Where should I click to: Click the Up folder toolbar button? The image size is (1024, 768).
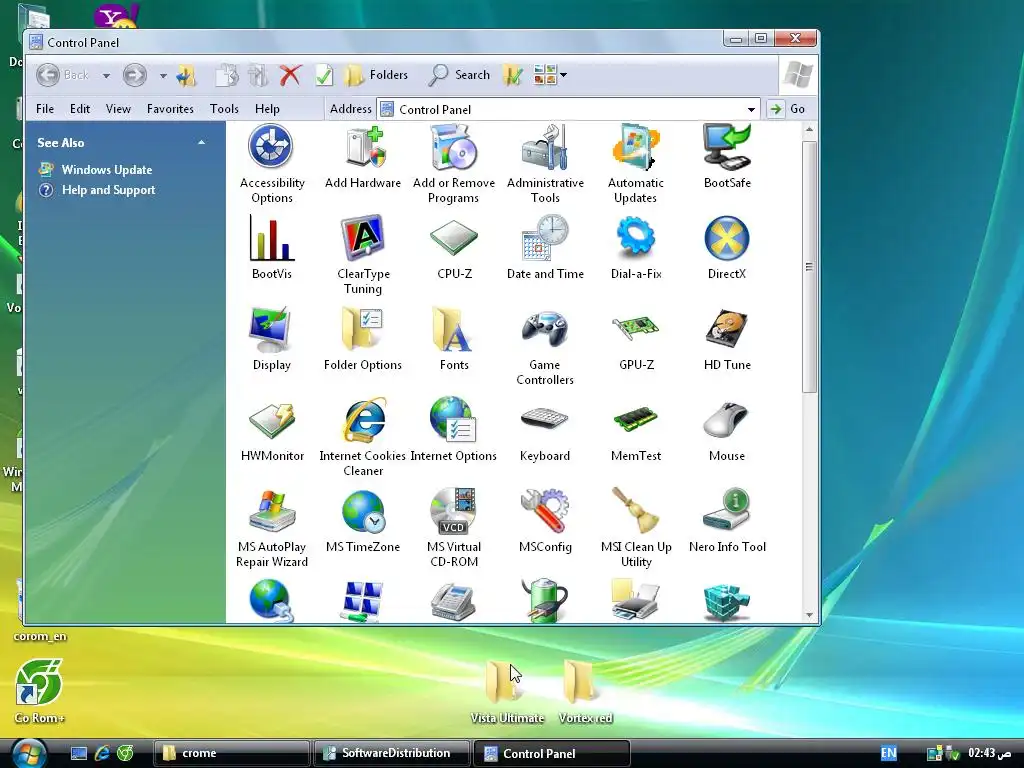tap(187, 75)
